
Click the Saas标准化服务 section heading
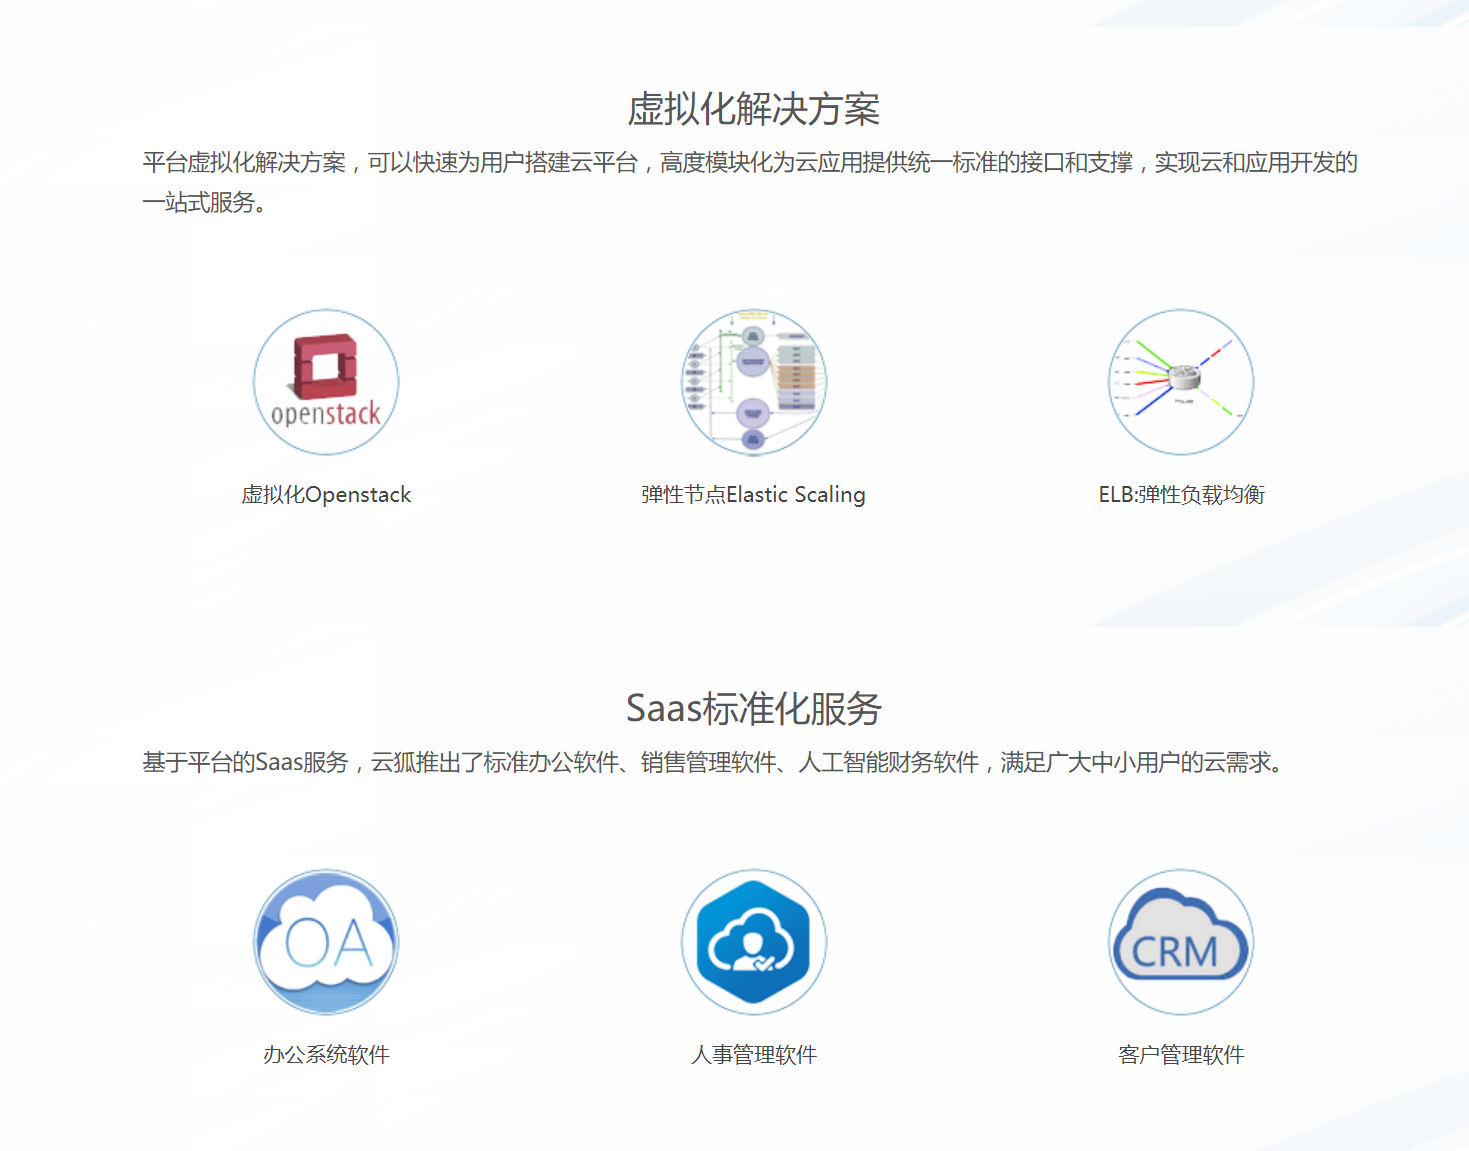click(x=753, y=709)
